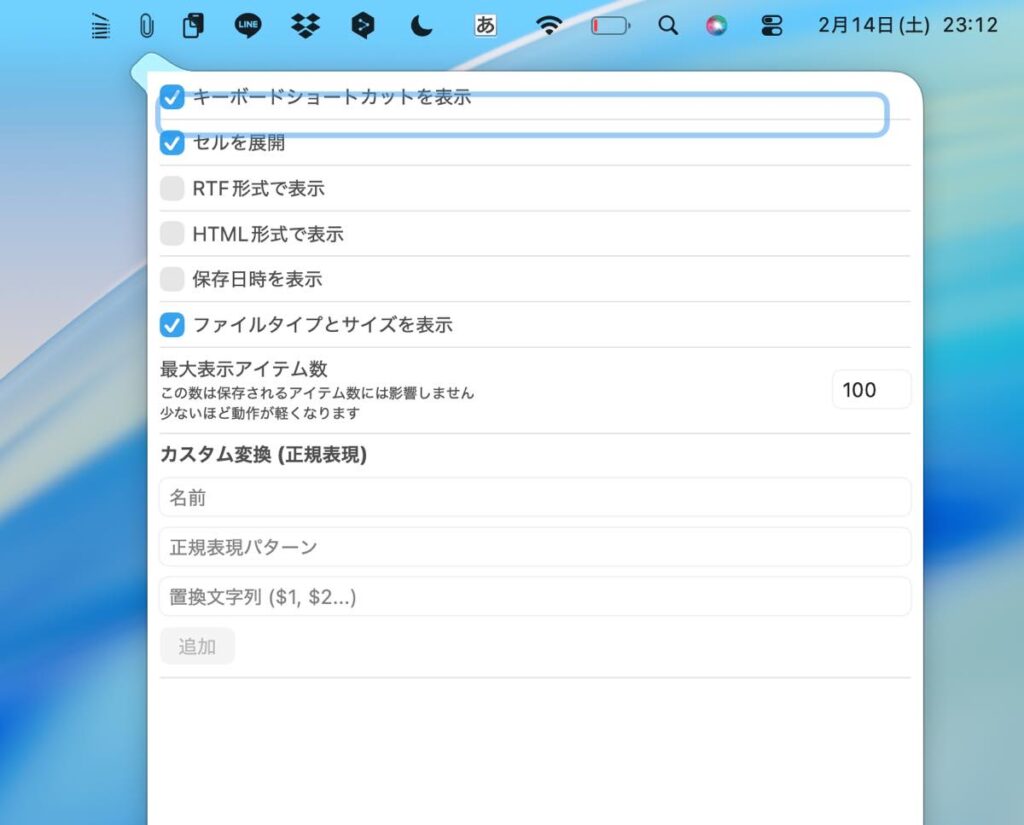Open the Dropbox menu bar icon
Viewport: 1024px width, 825px height.
305,26
